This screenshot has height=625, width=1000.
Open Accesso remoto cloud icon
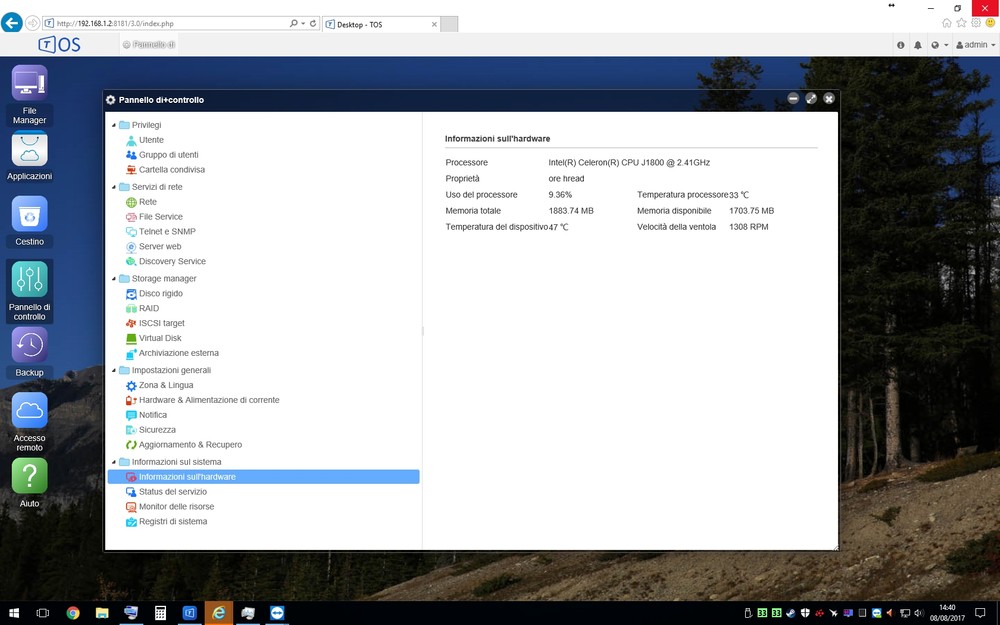[x=29, y=411]
